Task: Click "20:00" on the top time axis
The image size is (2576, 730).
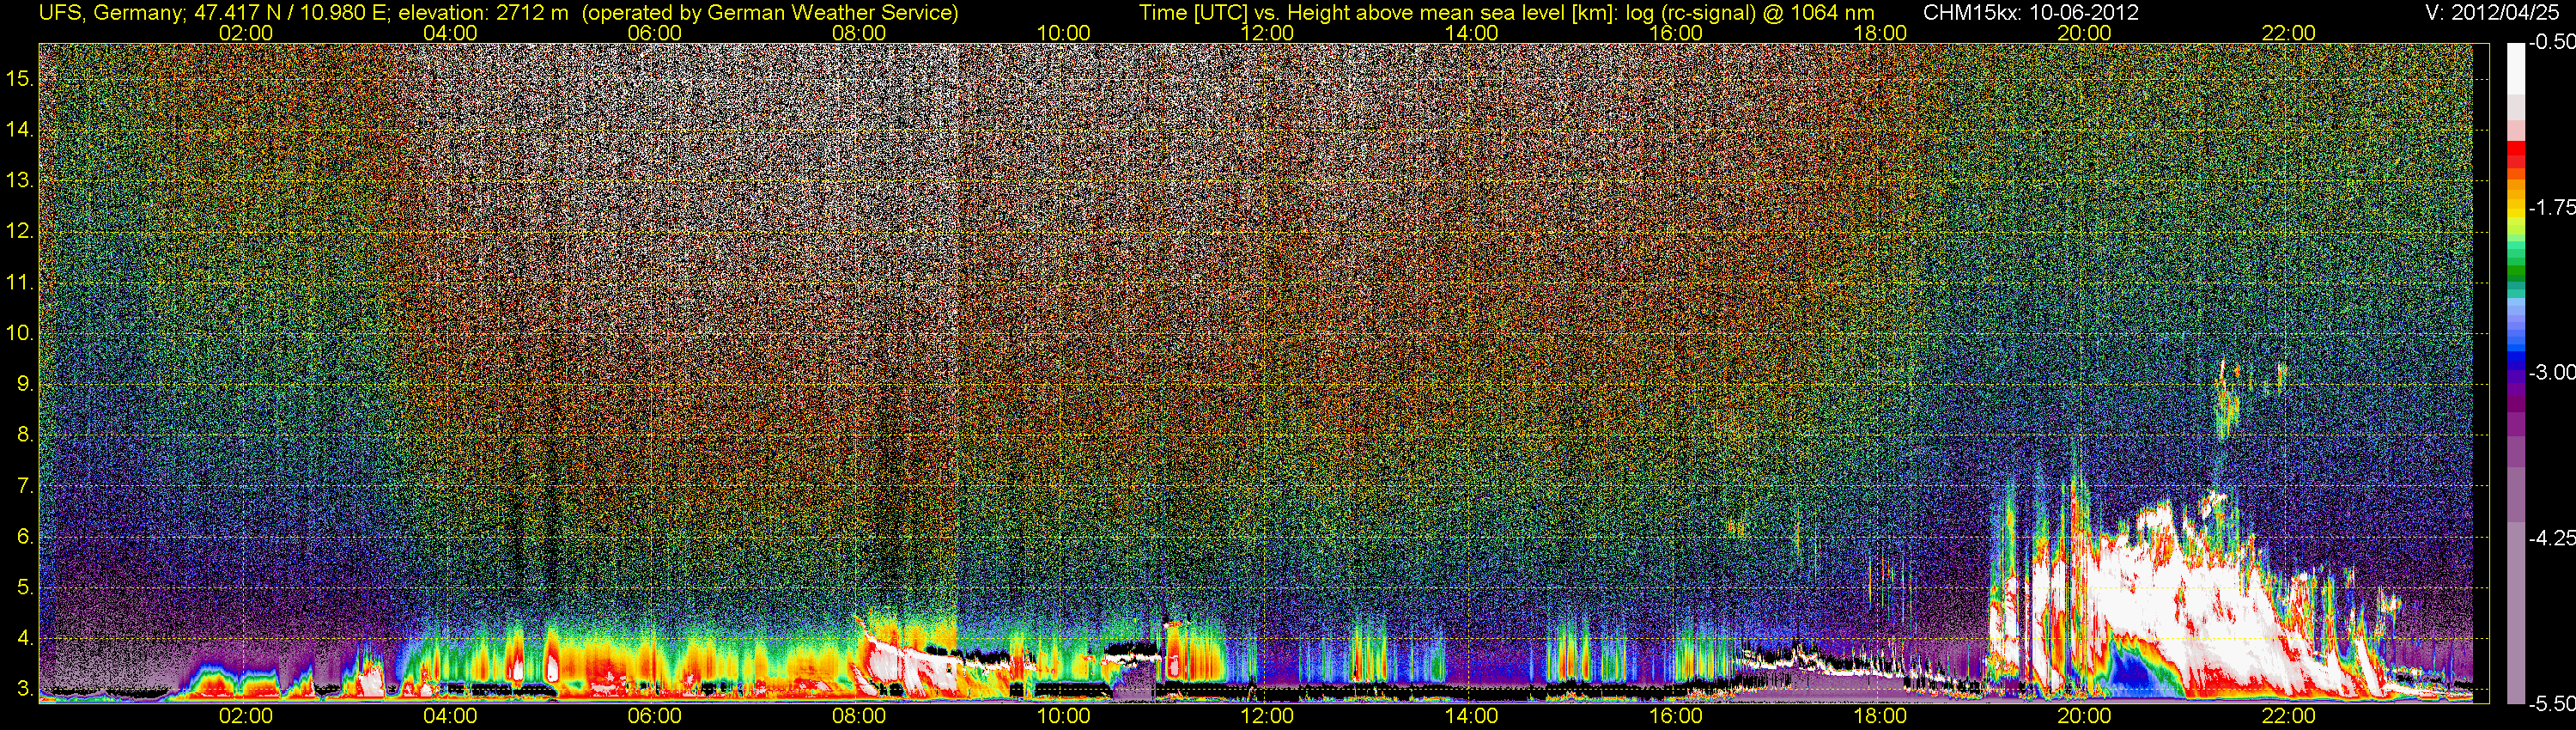Action: [2084, 33]
